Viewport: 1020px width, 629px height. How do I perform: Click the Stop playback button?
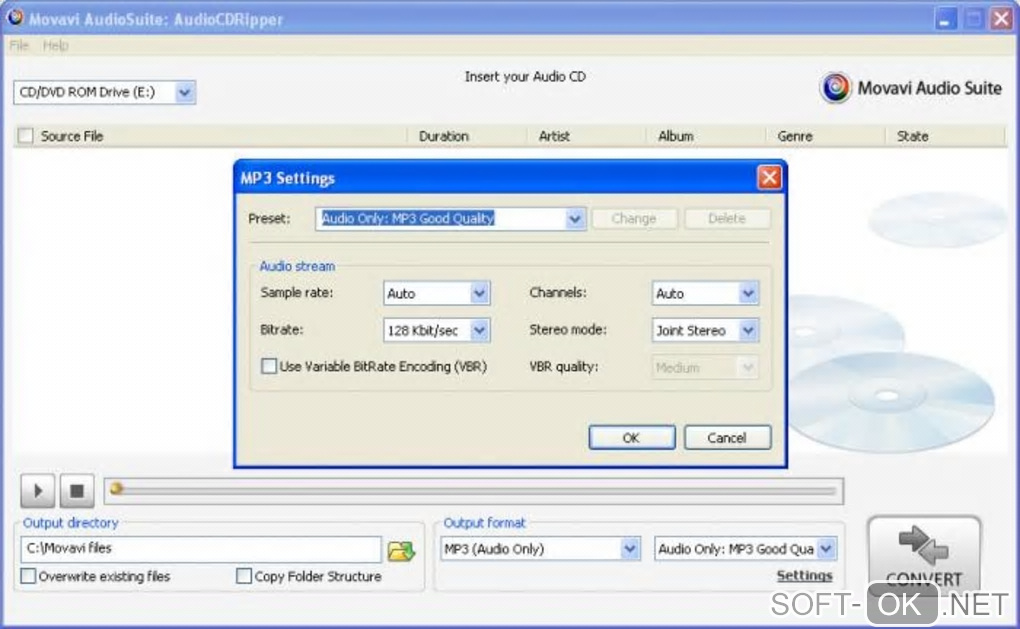point(77,490)
